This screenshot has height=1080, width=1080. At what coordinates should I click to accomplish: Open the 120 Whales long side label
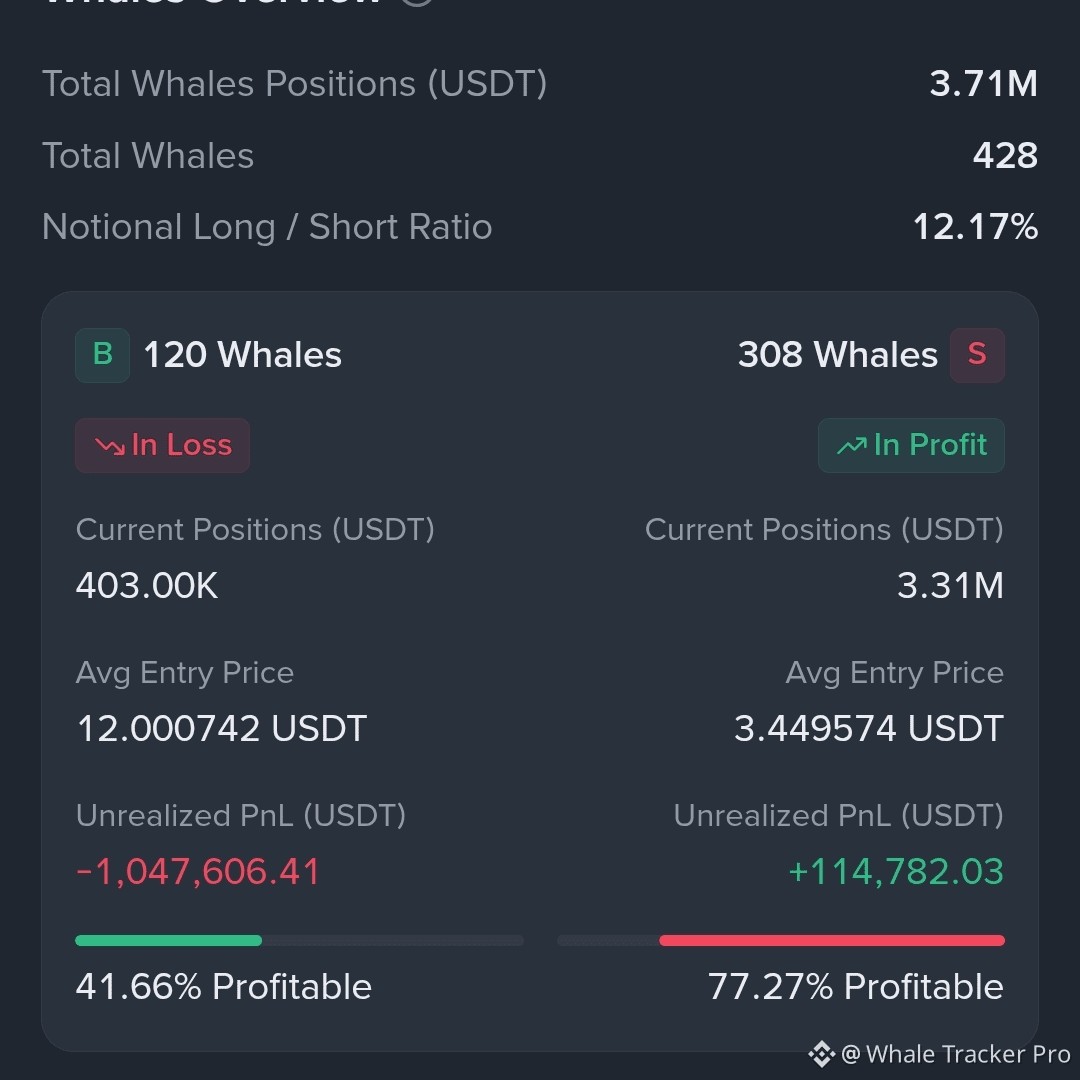coord(242,355)
